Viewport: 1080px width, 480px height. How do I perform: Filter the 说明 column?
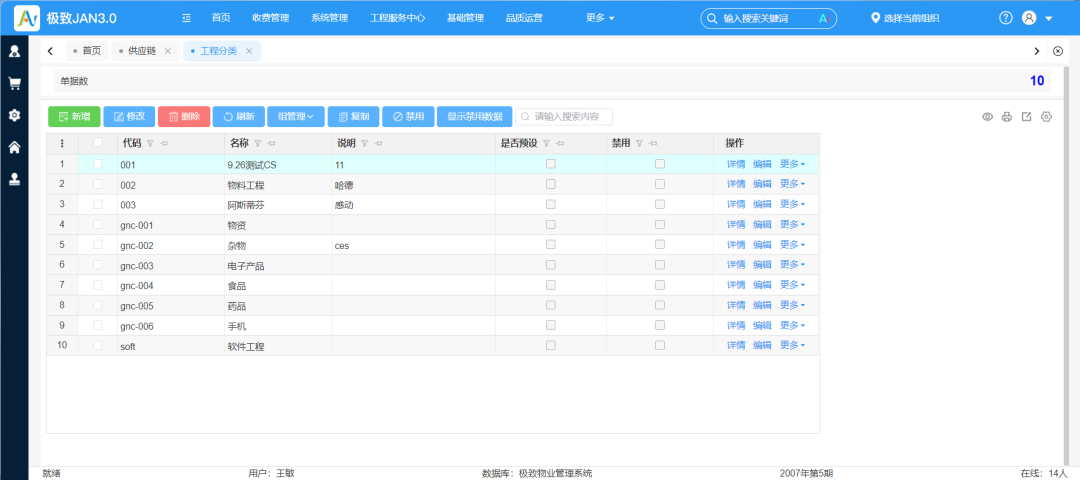365,143
